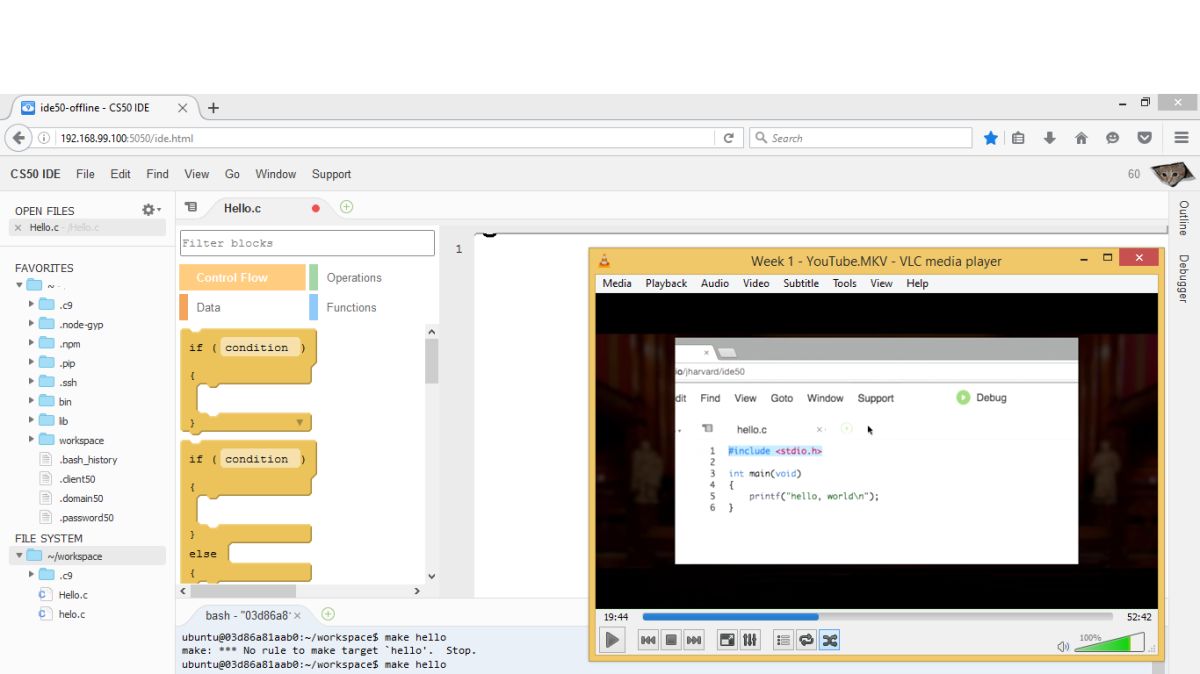The width and height of the screenshot is (1200, 674).
Task: Open VLC Help menu
Action: point(917,283)
